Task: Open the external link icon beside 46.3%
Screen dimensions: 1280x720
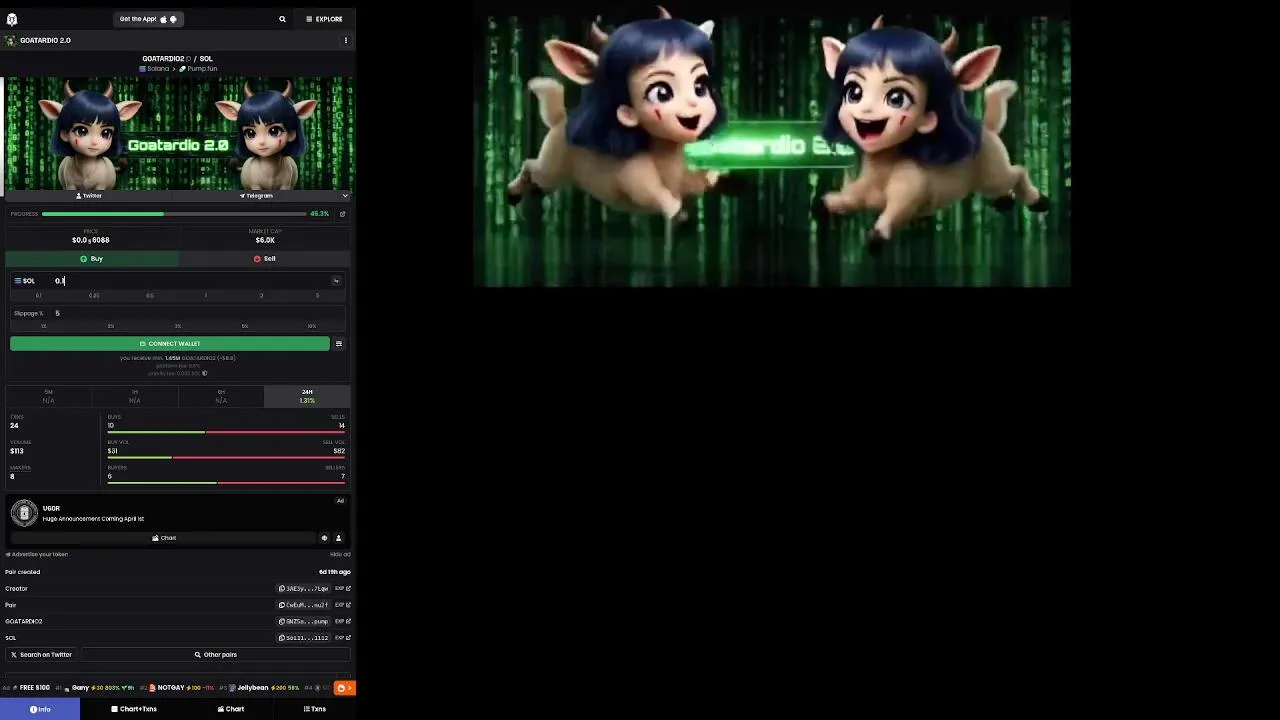Action: tap(343, 214)
